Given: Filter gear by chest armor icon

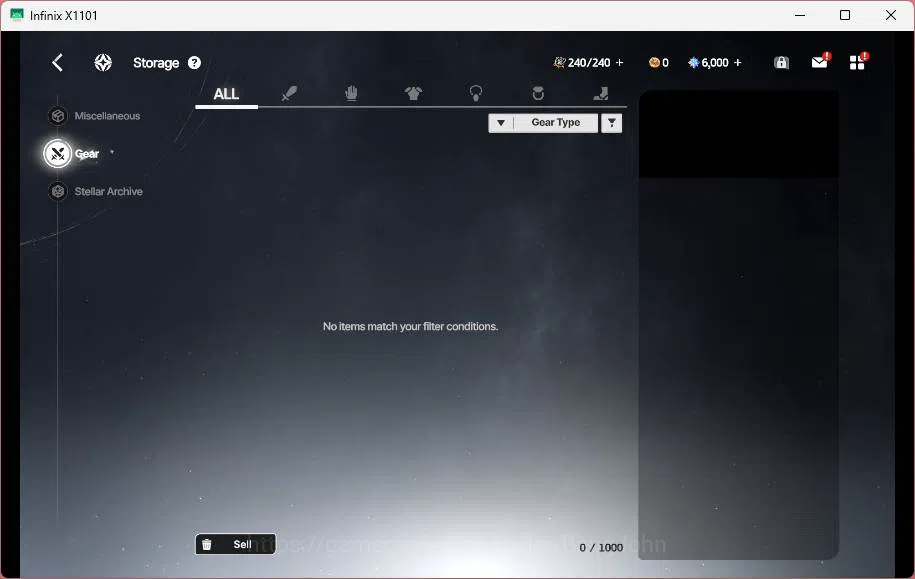Looking at the screenshot, I should [413, 93].
